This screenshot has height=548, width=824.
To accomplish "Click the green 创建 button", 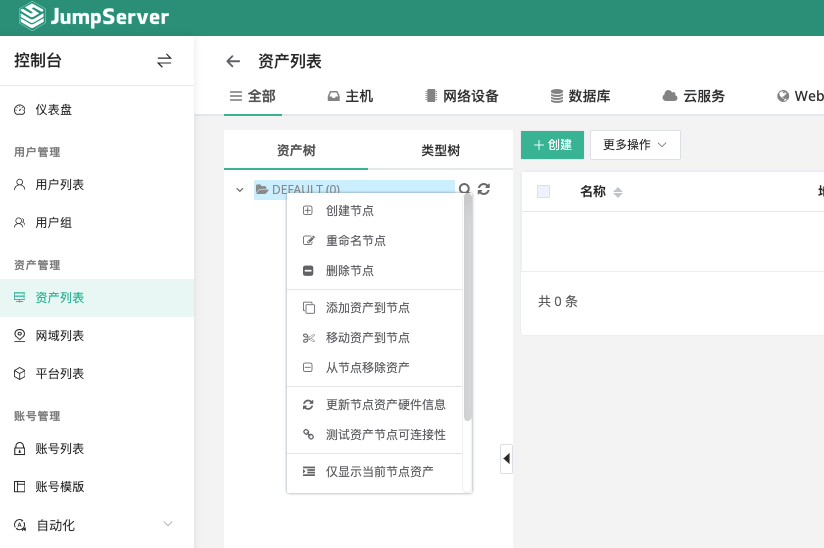I will 552,145.
